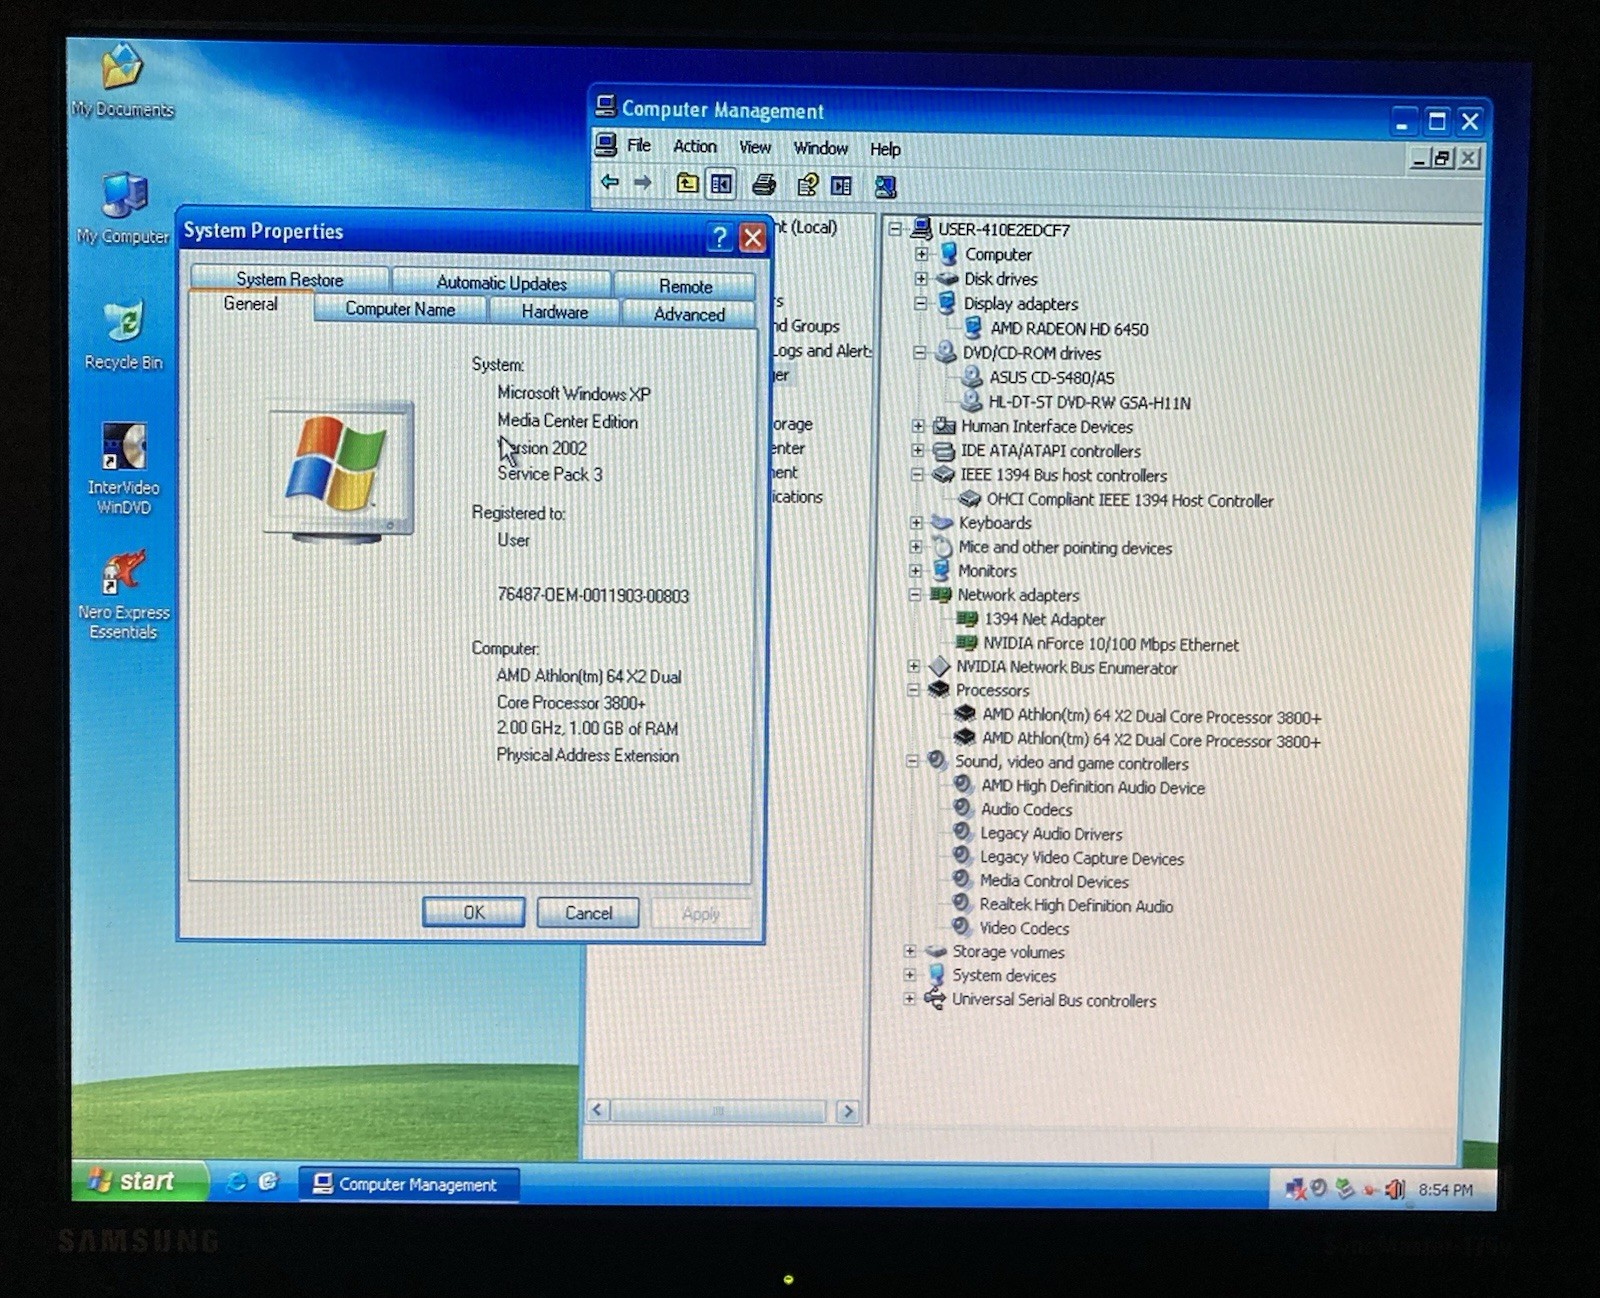Switch to the Remote tab
The width and height of the screenshot is (1600, 1298).
pos(685,287)
